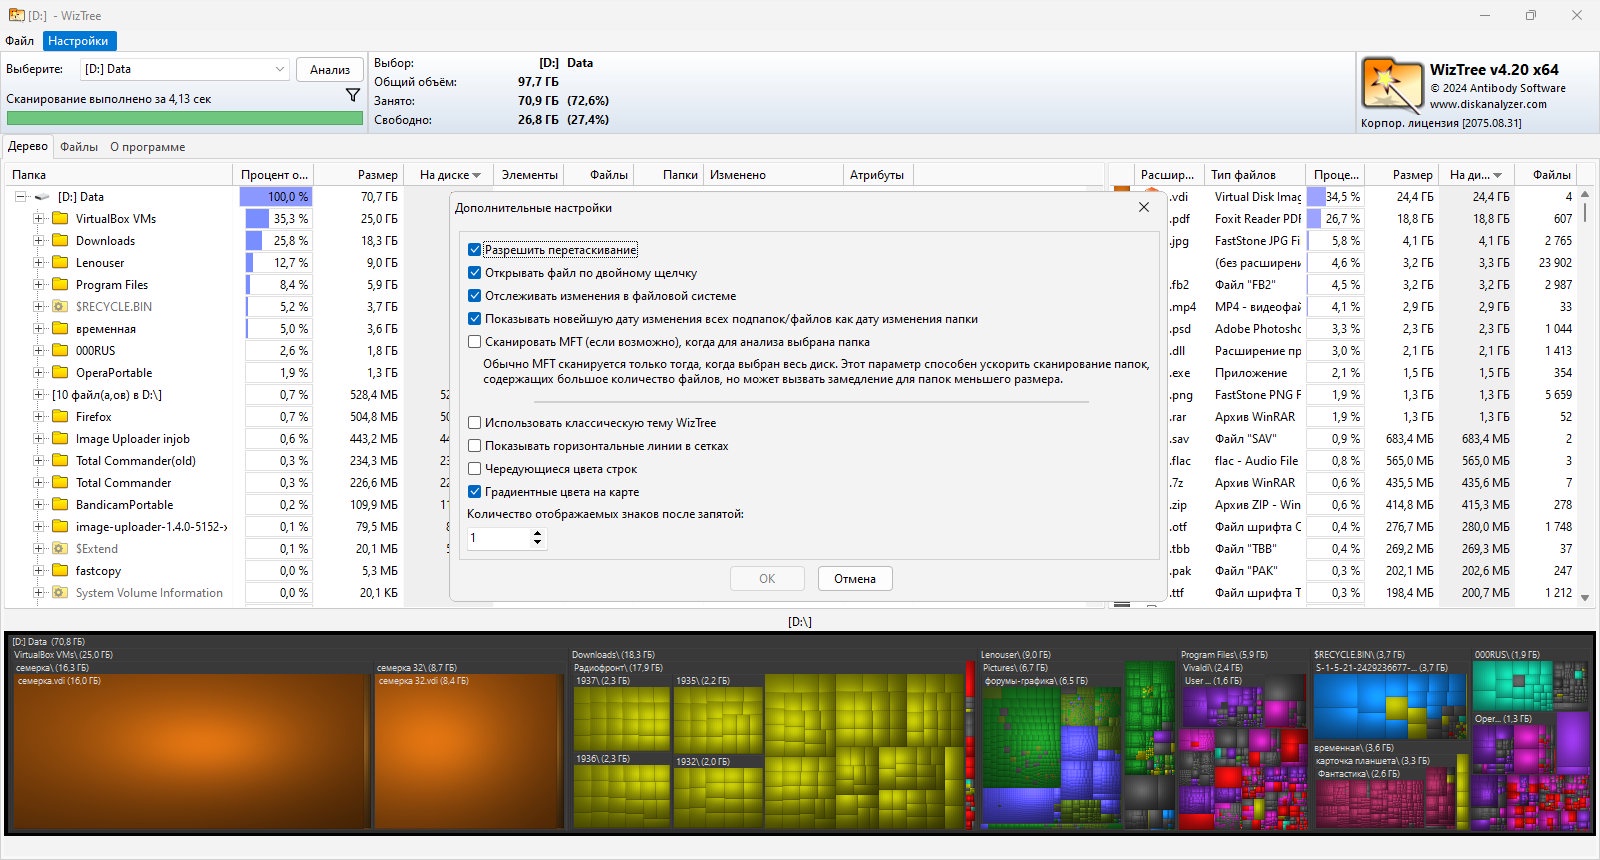Enable Сканировать MFT checkbox
The height and width of the screenshot is (860, 1600).
[475, 342]
